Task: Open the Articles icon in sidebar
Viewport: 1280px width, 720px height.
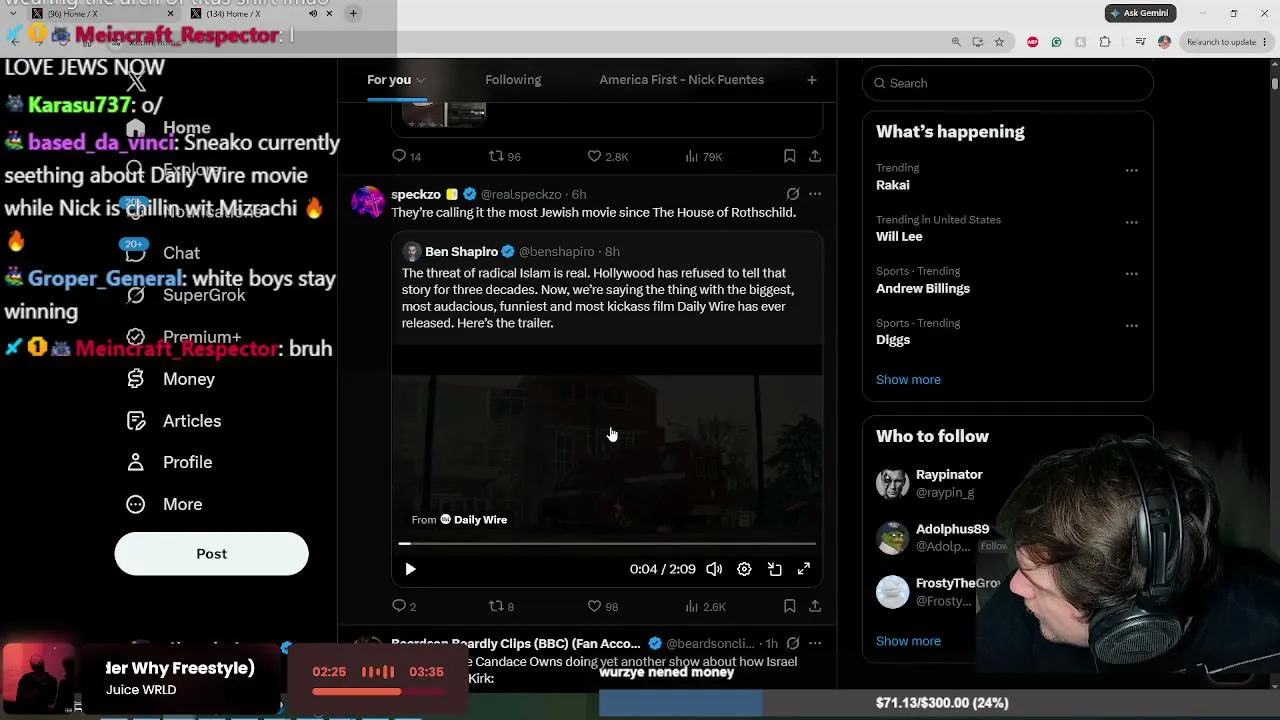Action: [136, 421]
